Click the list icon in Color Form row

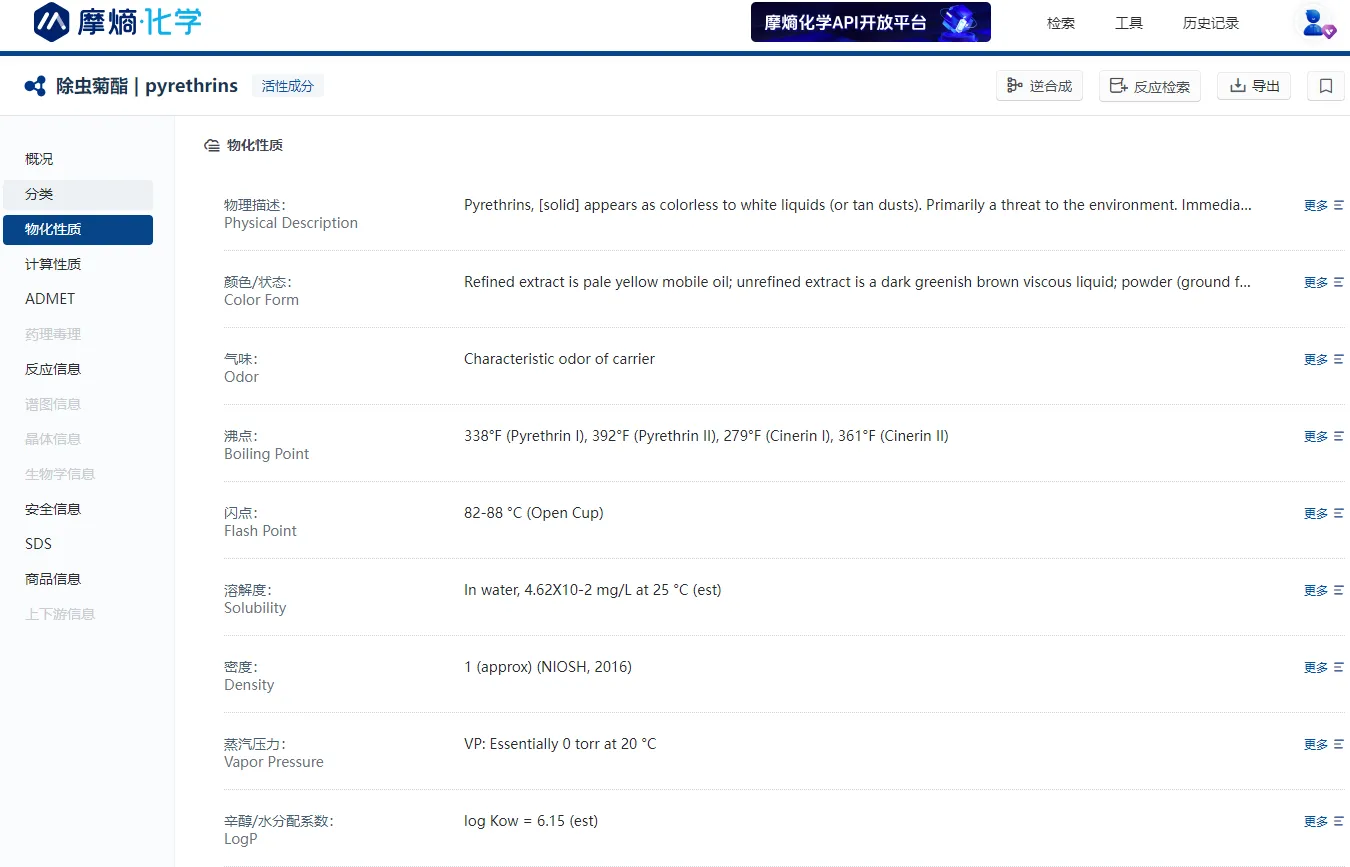1339,282
